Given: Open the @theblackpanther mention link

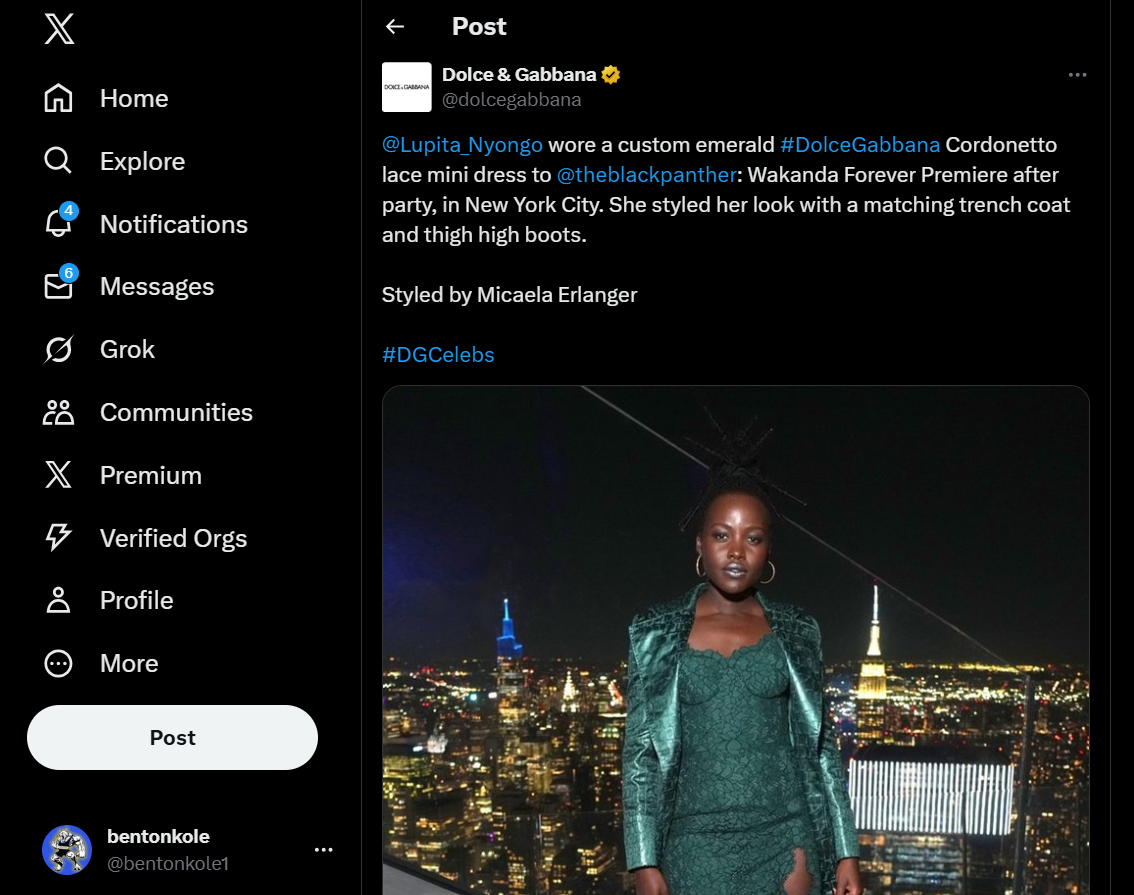Looking at the screenshot, I should [x=647, y=175].
